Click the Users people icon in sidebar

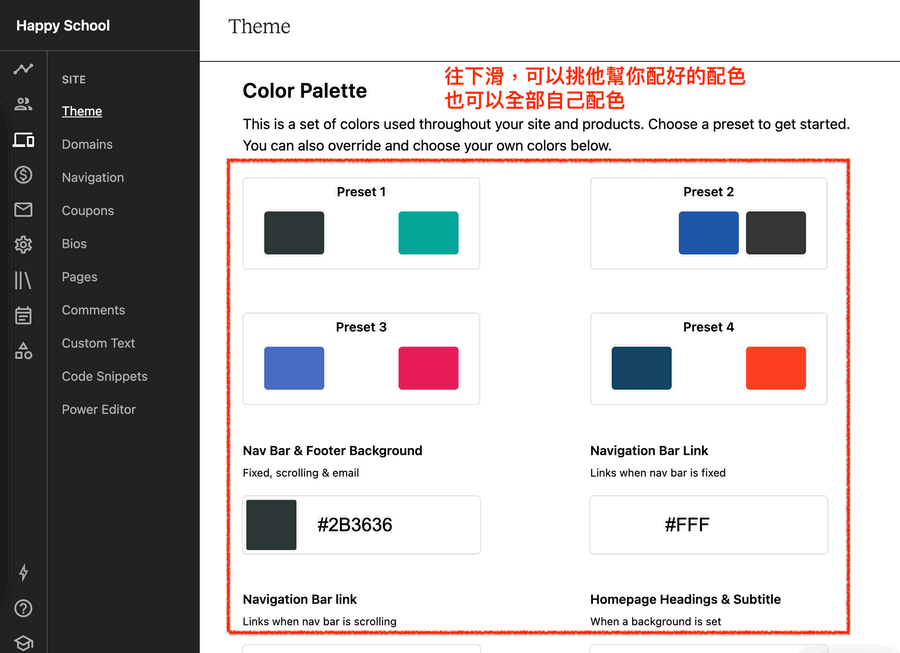coord(23,105)
